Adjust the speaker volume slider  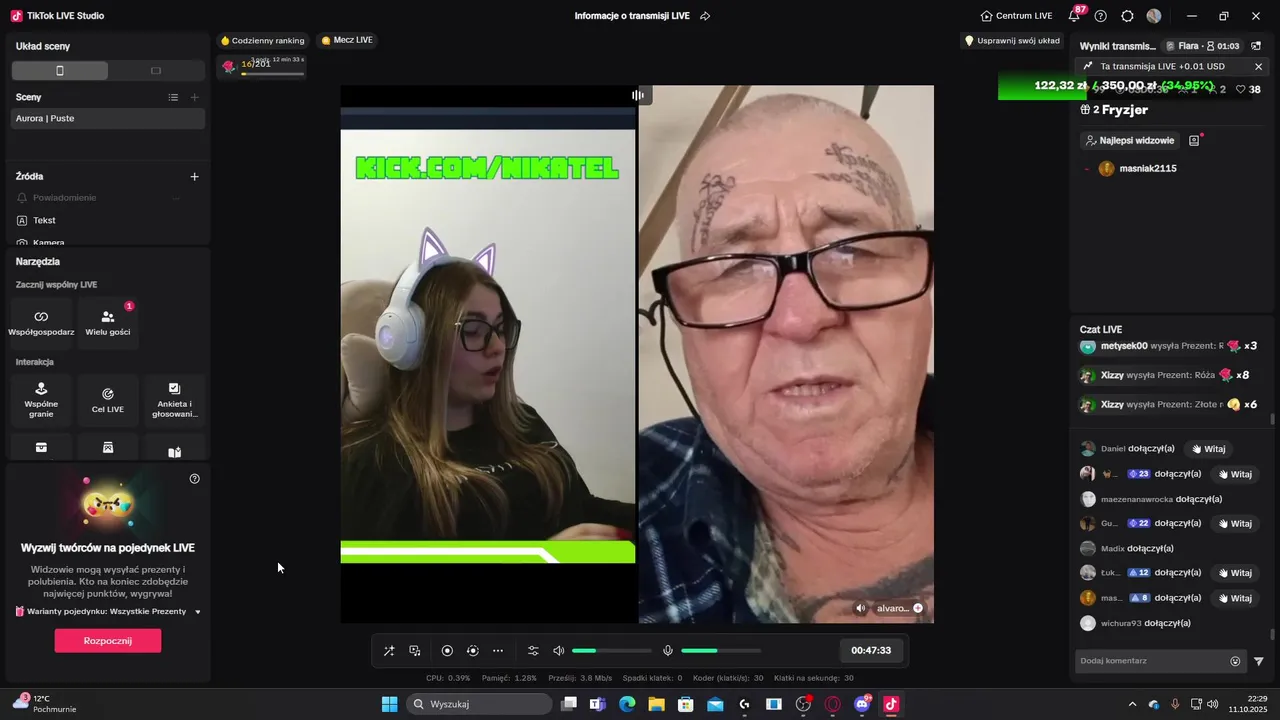tap(612, 651)
